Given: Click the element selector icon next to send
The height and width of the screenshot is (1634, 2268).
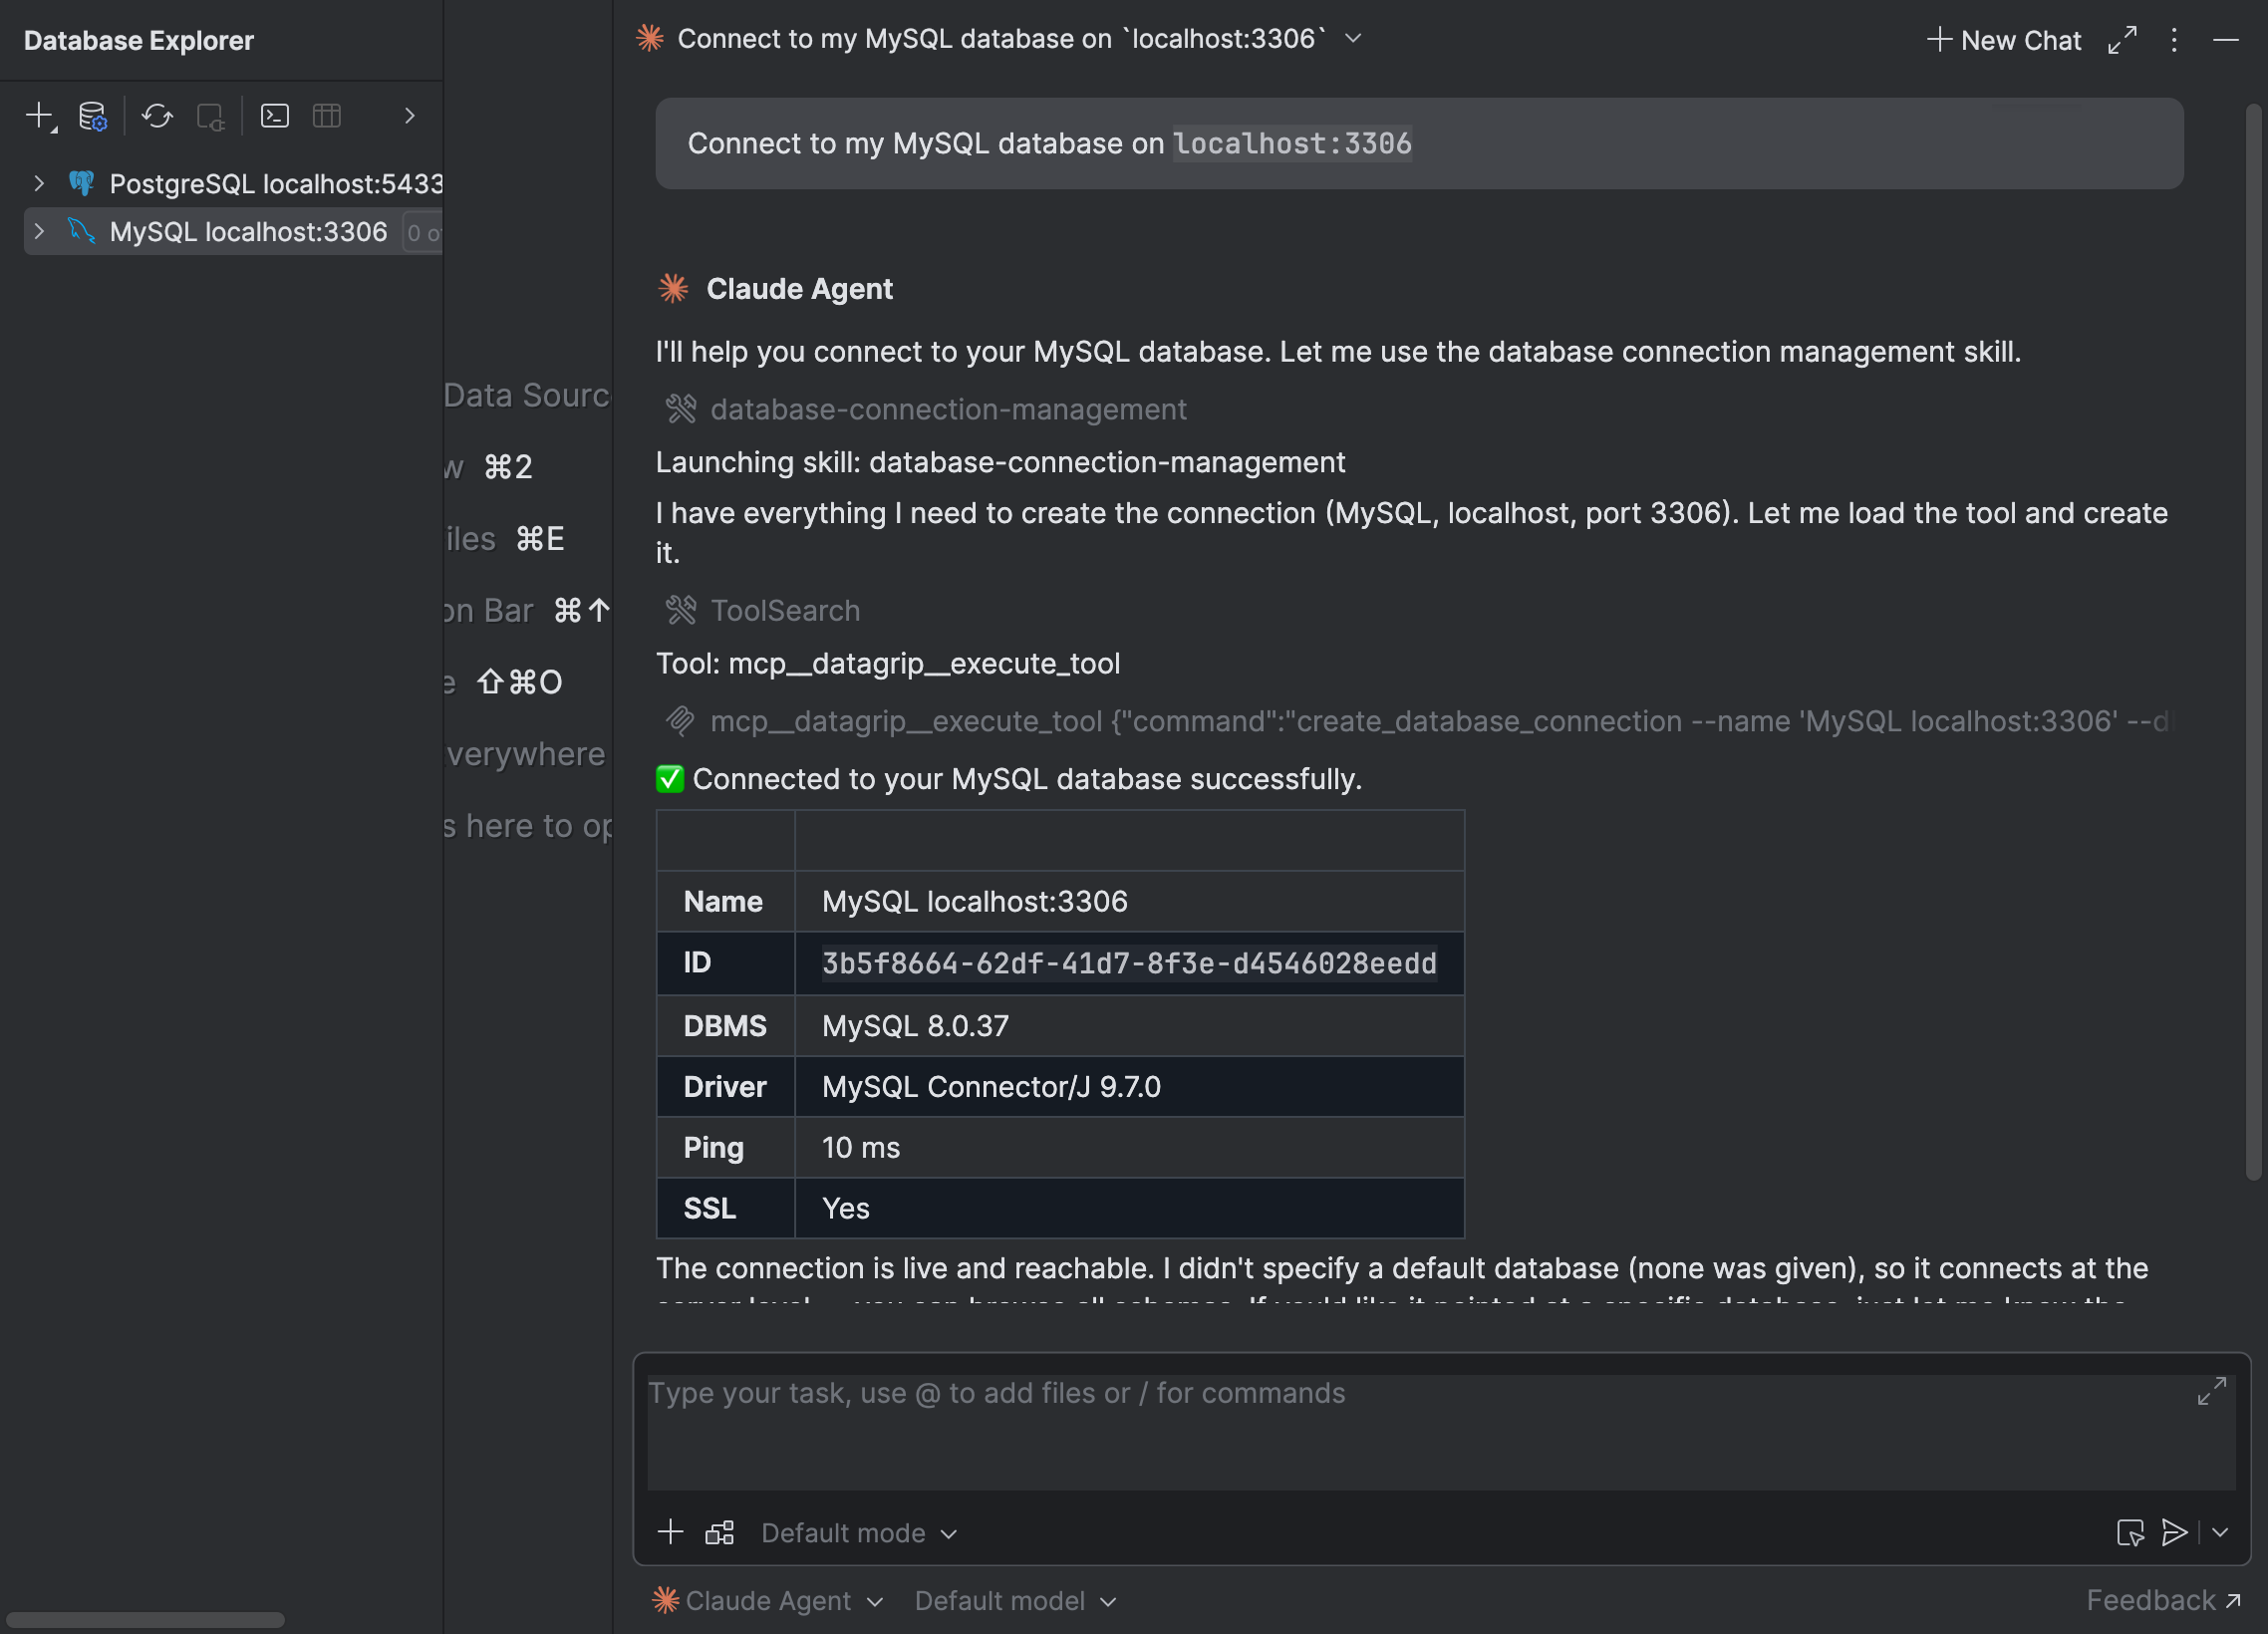Looking at the screenshot, I should click(x=2130, y=1532).
